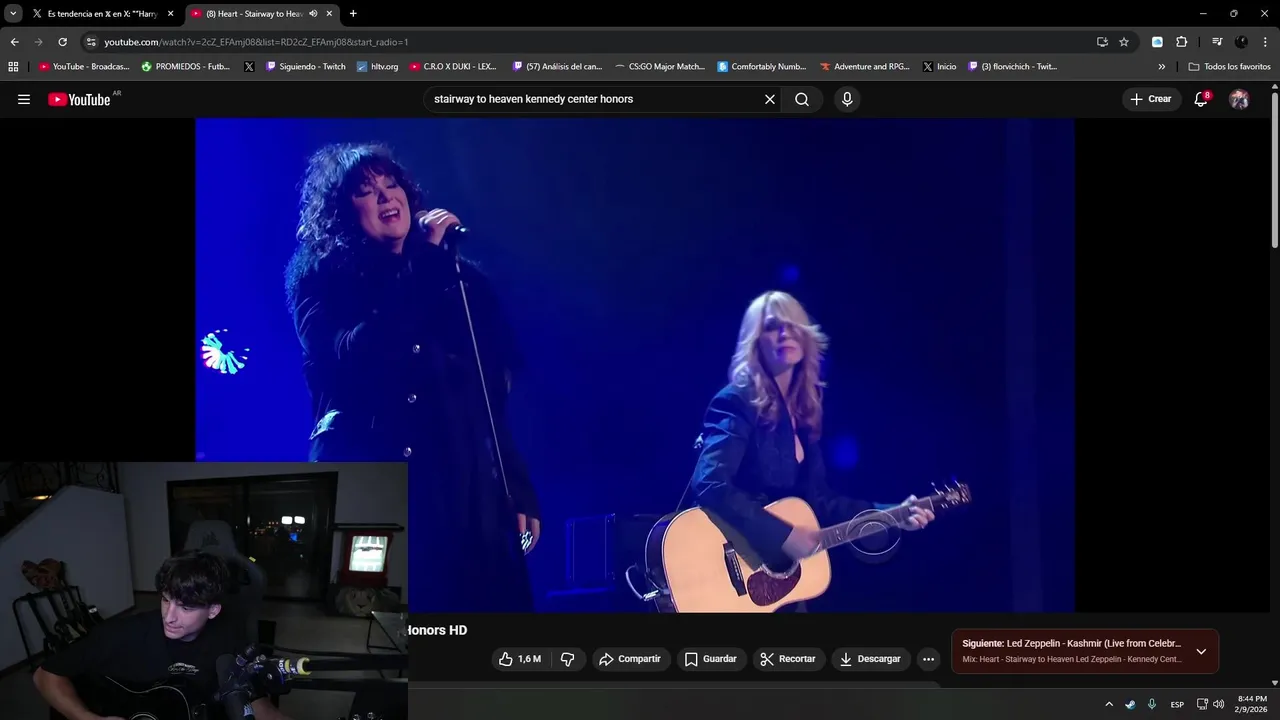Open the three-dot more actions menu

click(928, 659)
